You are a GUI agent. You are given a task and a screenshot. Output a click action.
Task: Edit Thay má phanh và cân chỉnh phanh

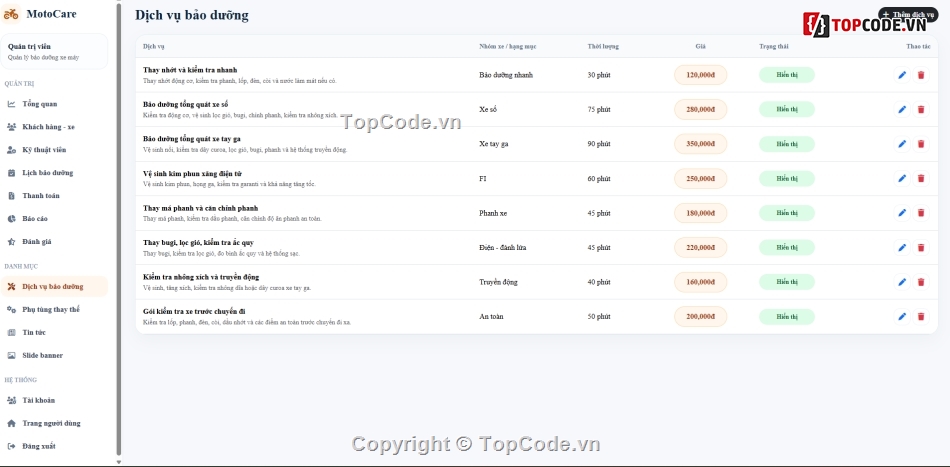[x=902, y=213]
